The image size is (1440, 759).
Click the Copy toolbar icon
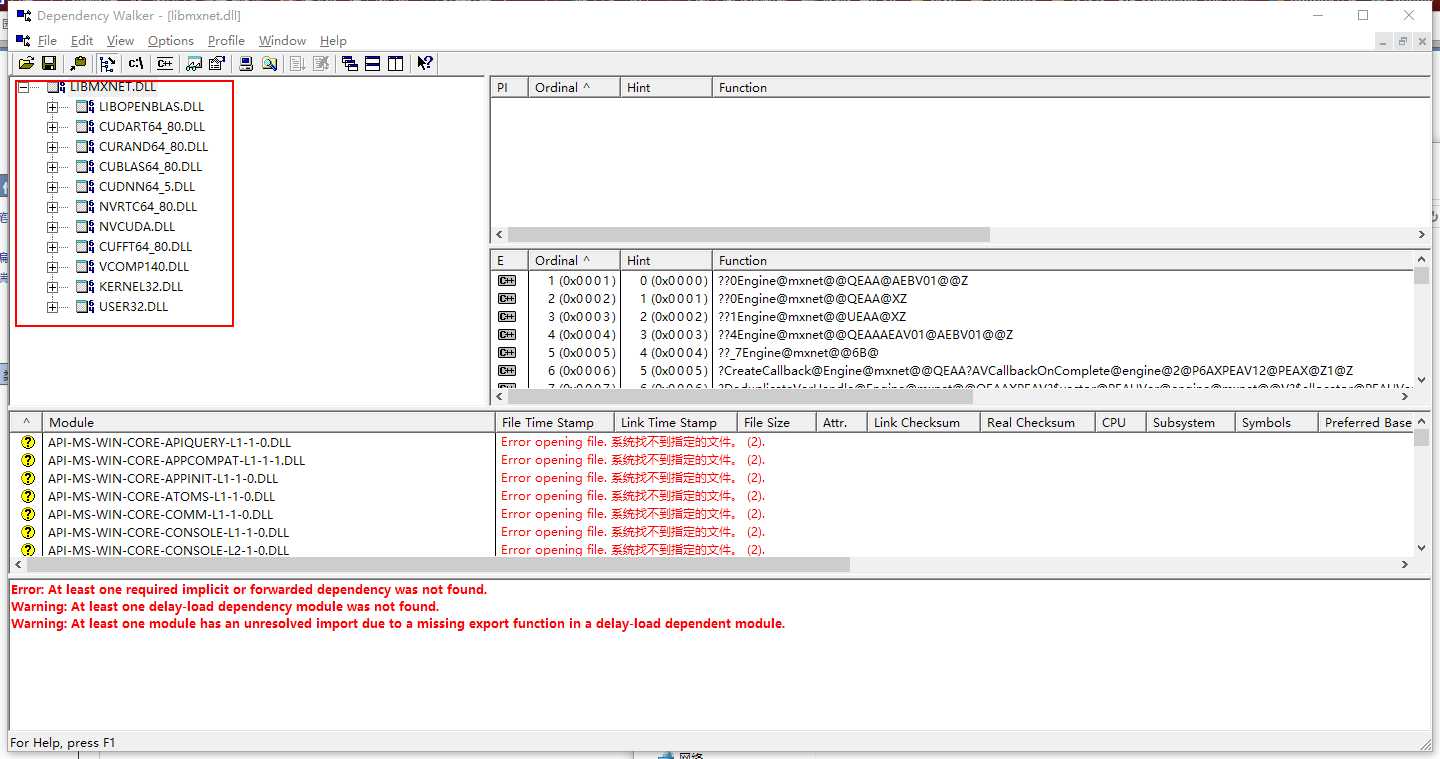click(x=78, y=63)
